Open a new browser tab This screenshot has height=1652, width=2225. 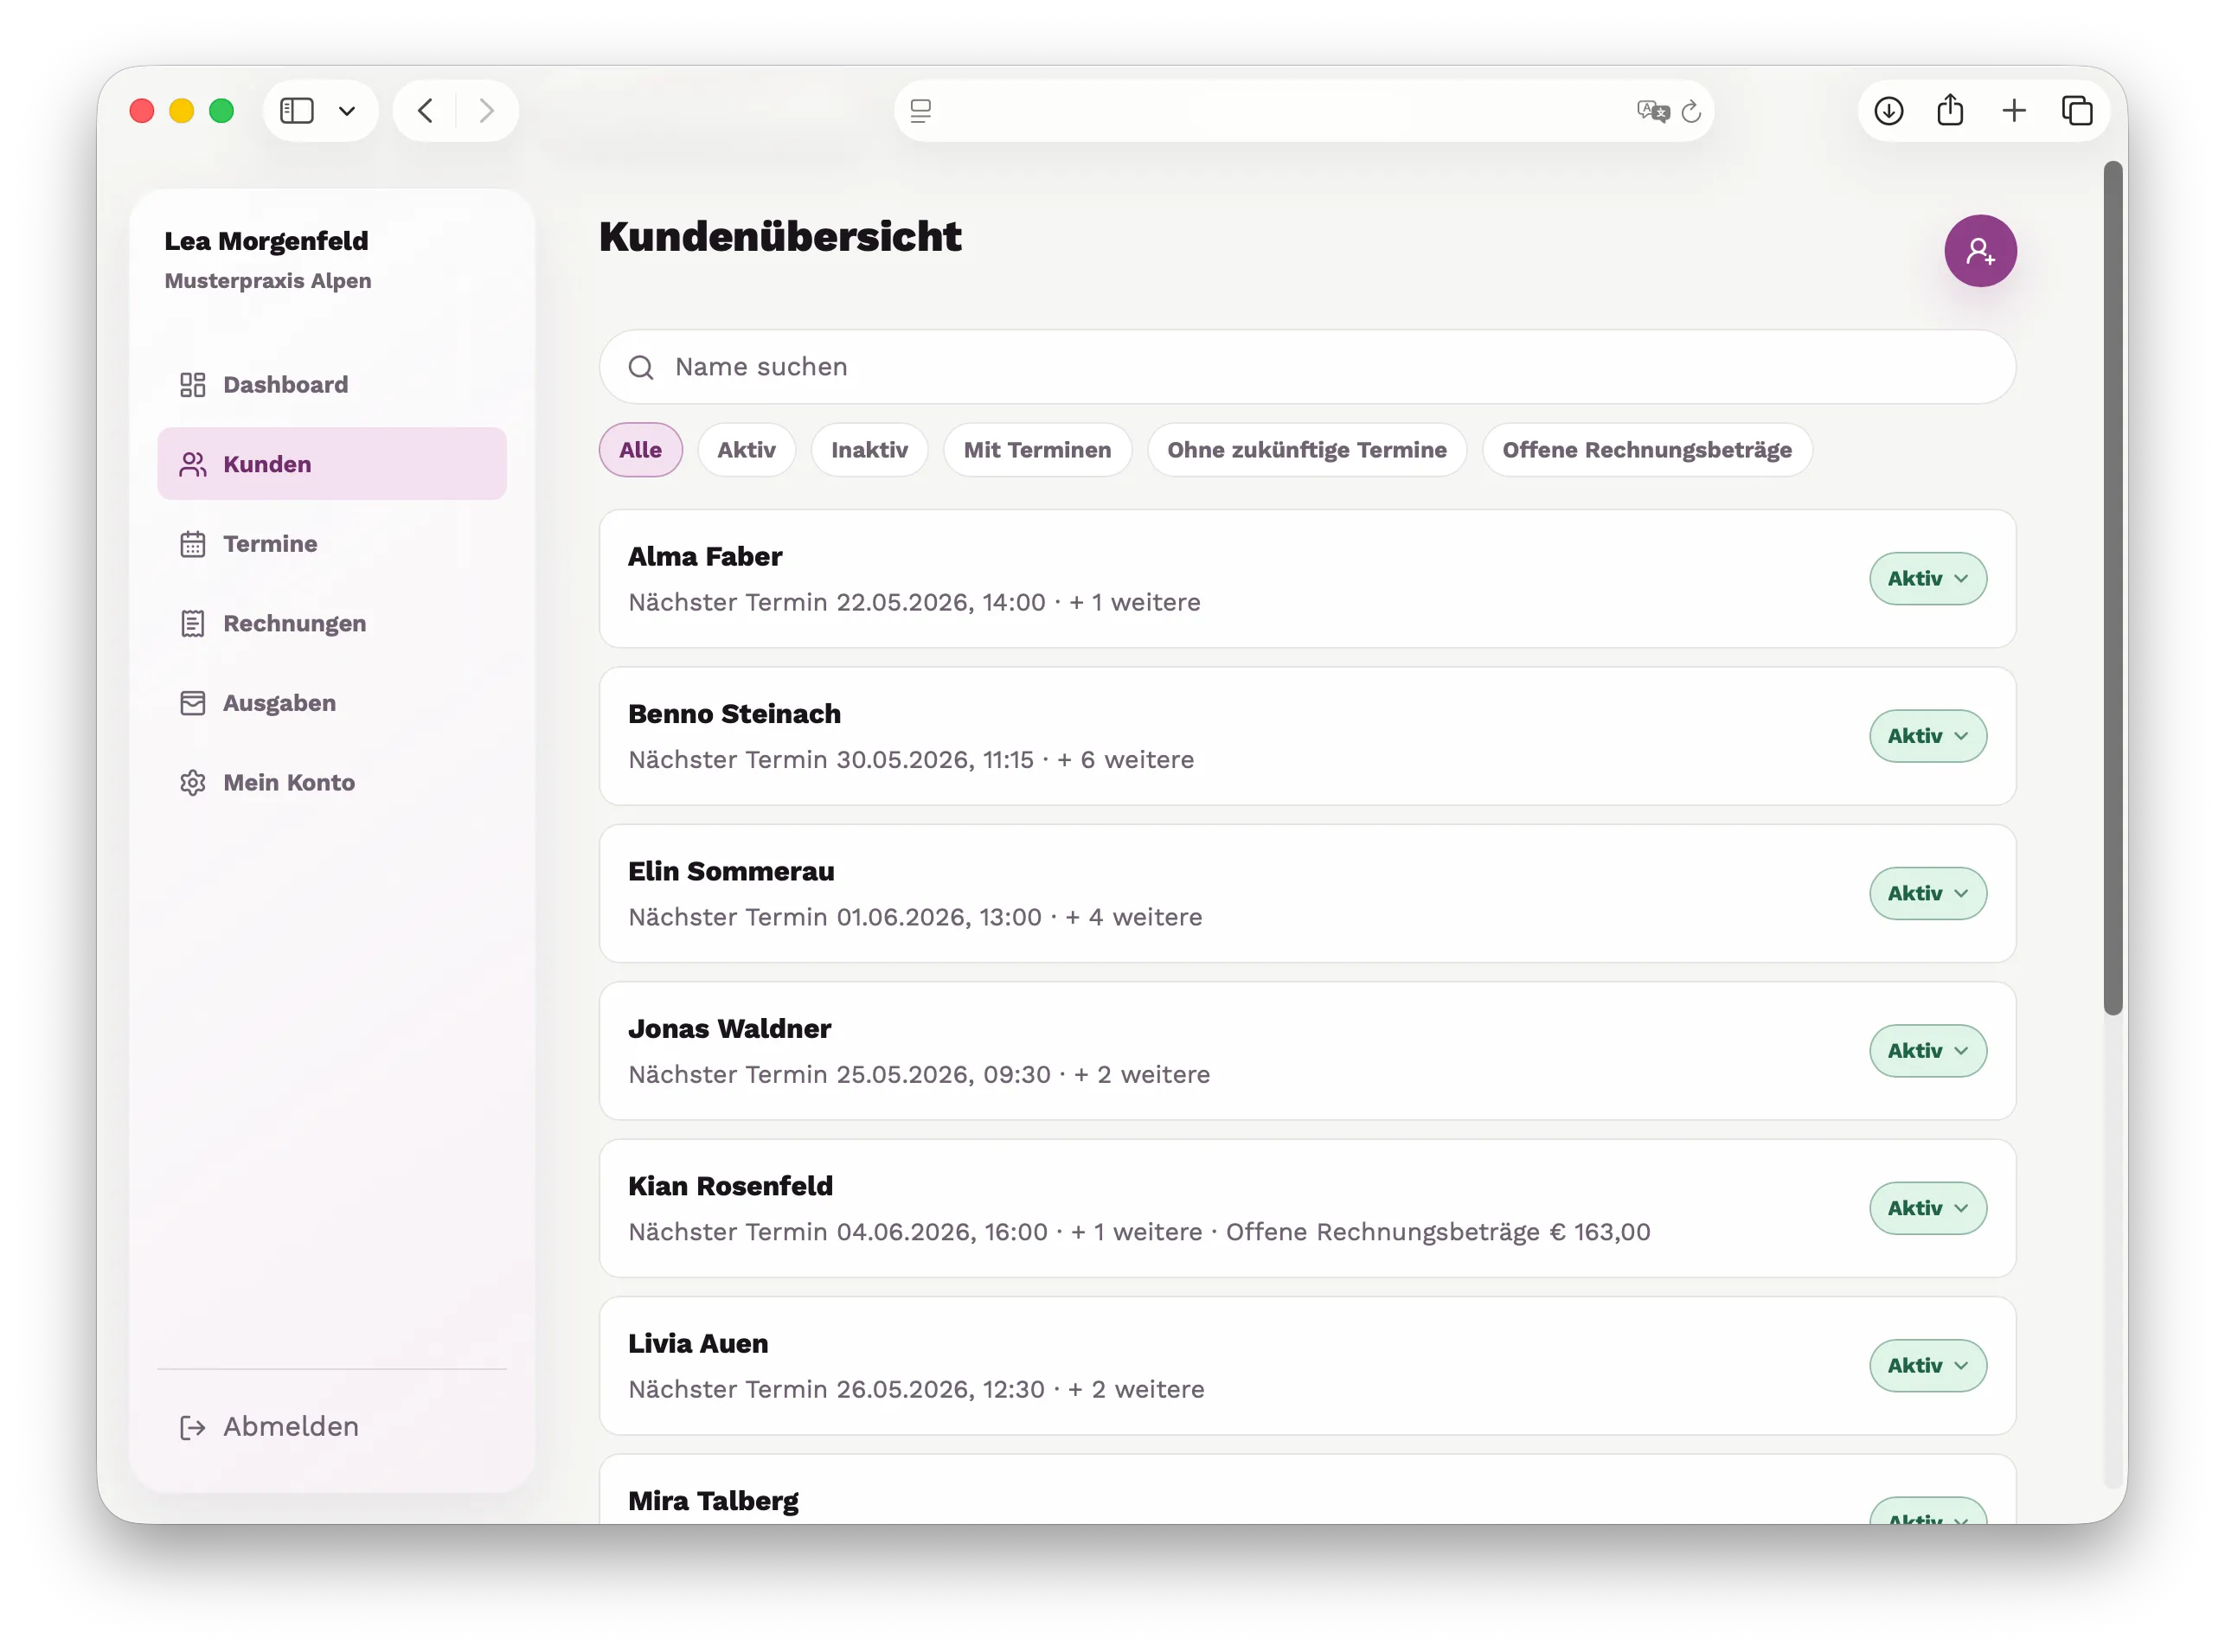pos(2014,110)
